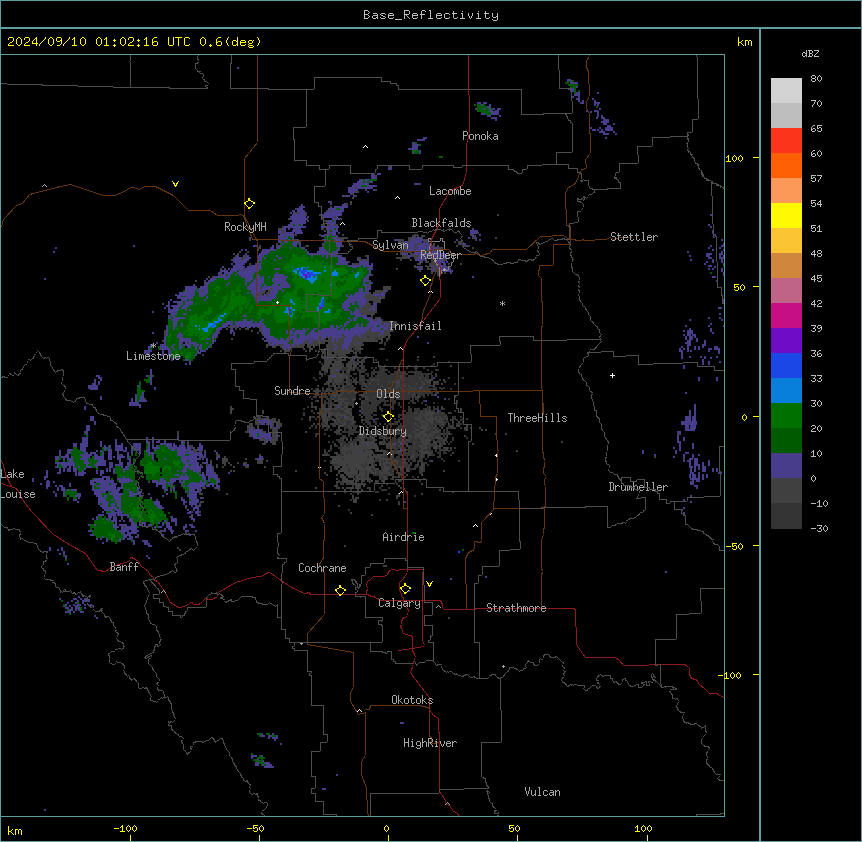Click the HighRiver city label
The width and height of the screenshot is (862, 842).
pos(430,743)
